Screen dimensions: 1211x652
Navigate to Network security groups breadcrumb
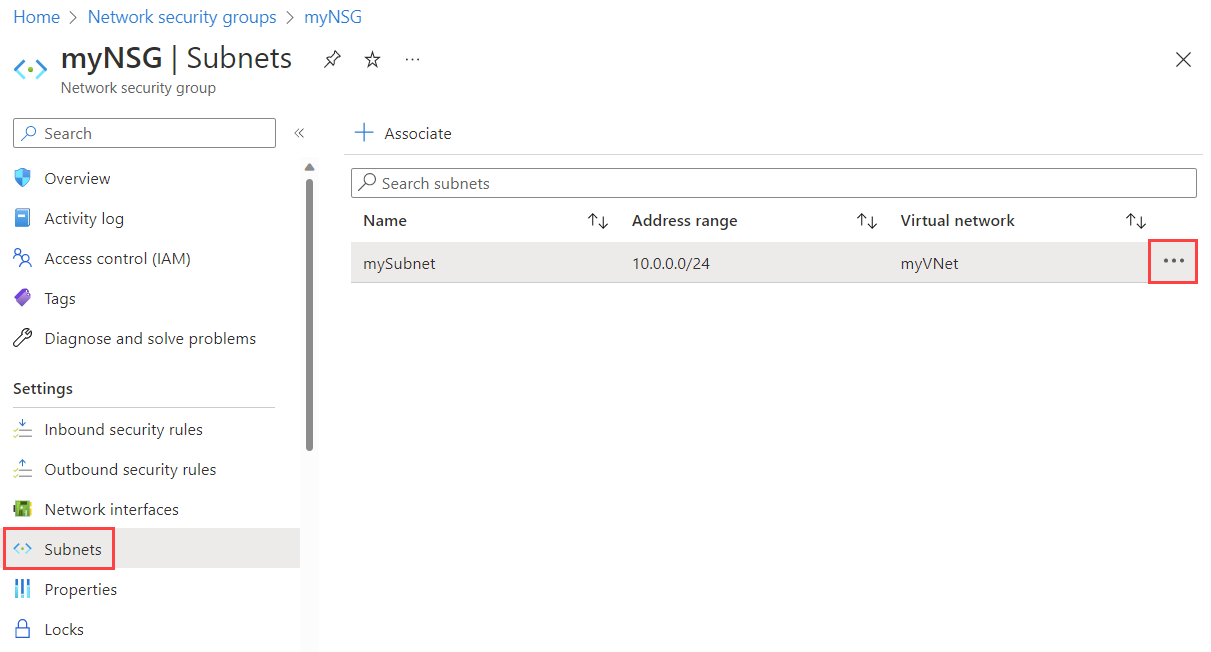[181, 16]
